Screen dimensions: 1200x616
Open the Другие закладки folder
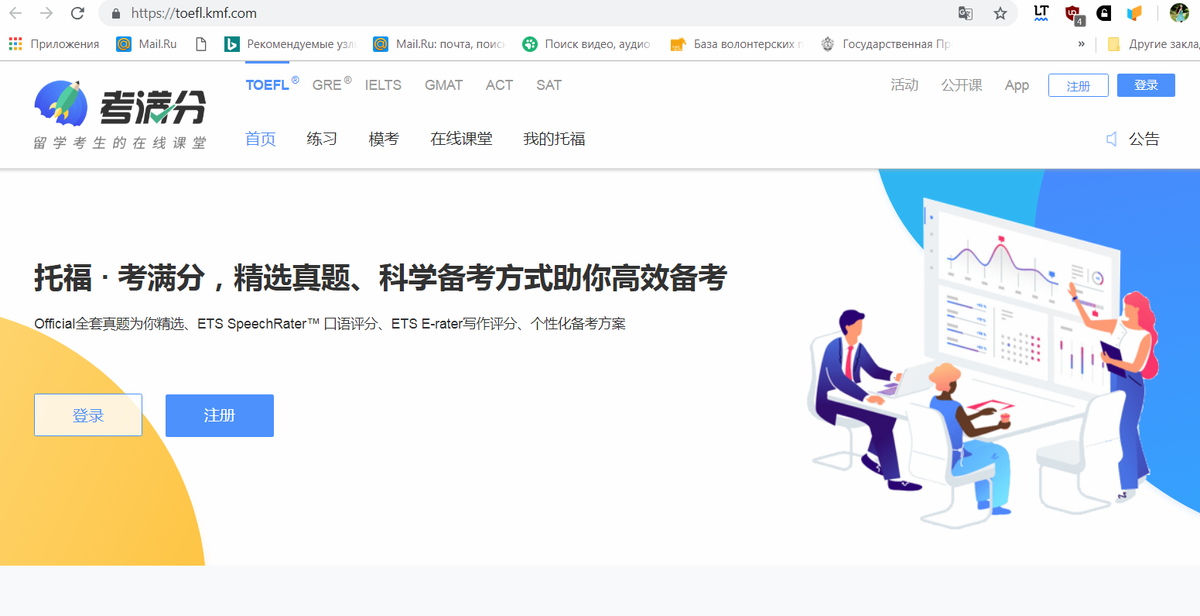(1152, 44)
